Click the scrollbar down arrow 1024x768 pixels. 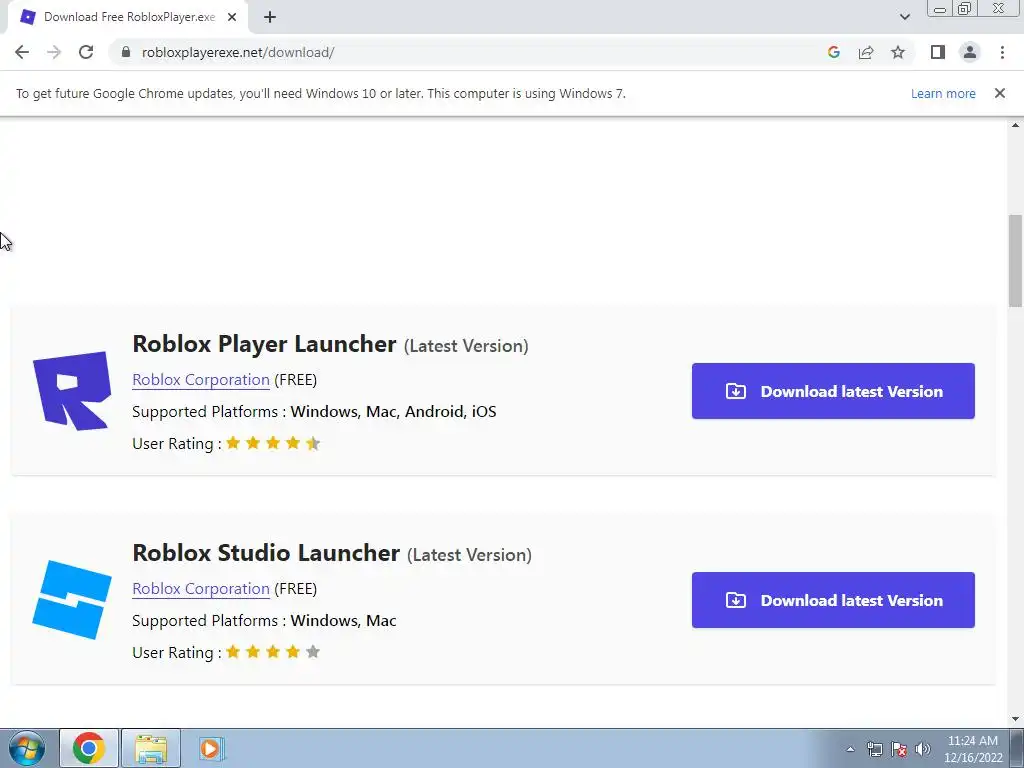click(1016, 719)
